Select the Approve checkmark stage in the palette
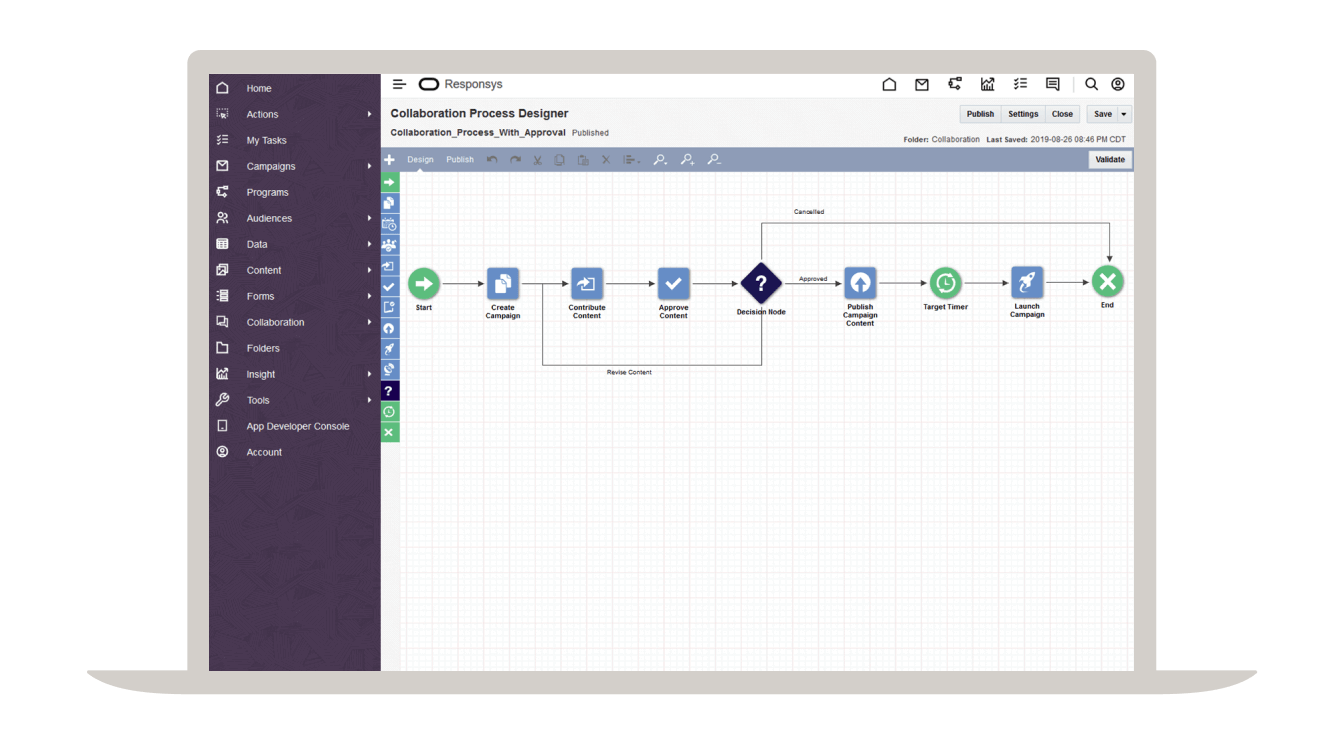Viewport: 1344px width, 756px height. coord(390,287)
